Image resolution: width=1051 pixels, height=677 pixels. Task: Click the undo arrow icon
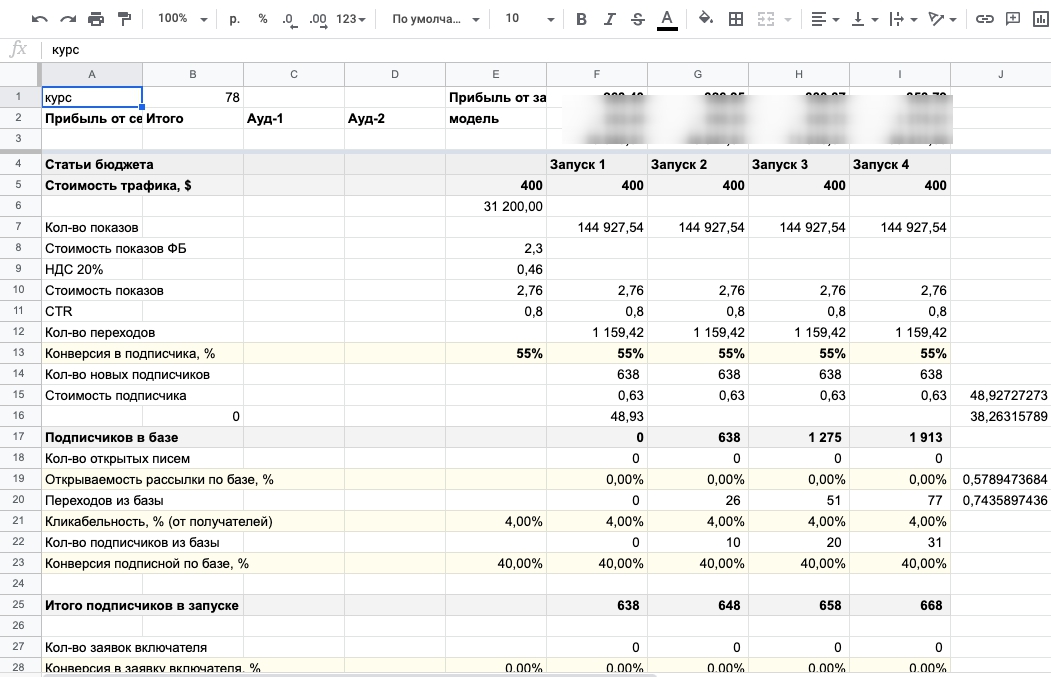39,19
